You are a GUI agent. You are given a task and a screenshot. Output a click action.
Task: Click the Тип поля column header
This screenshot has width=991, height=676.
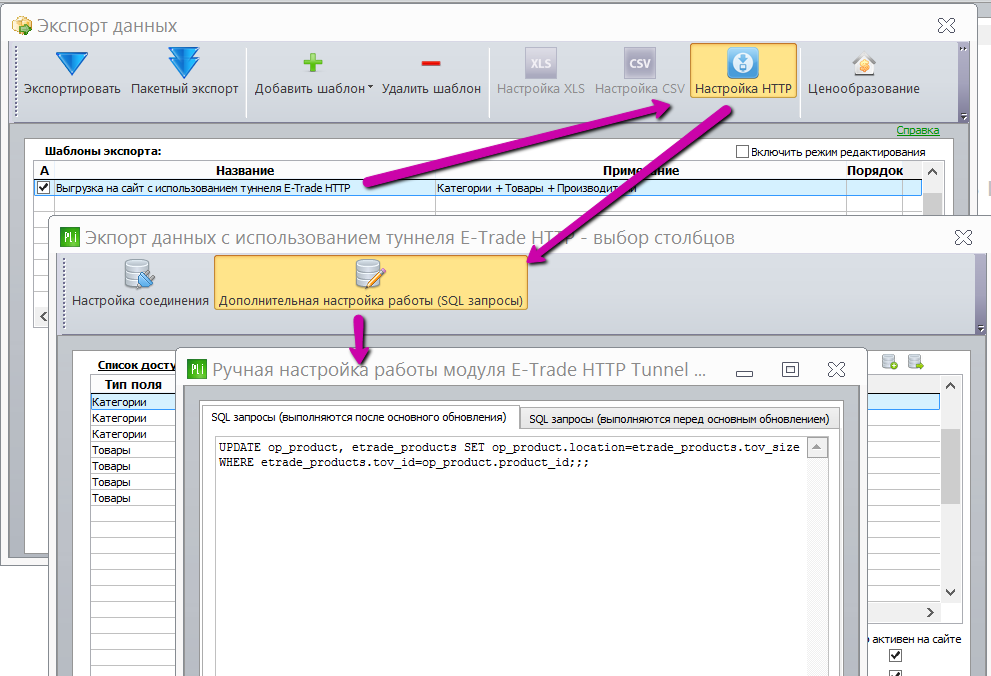click(133, 384)
